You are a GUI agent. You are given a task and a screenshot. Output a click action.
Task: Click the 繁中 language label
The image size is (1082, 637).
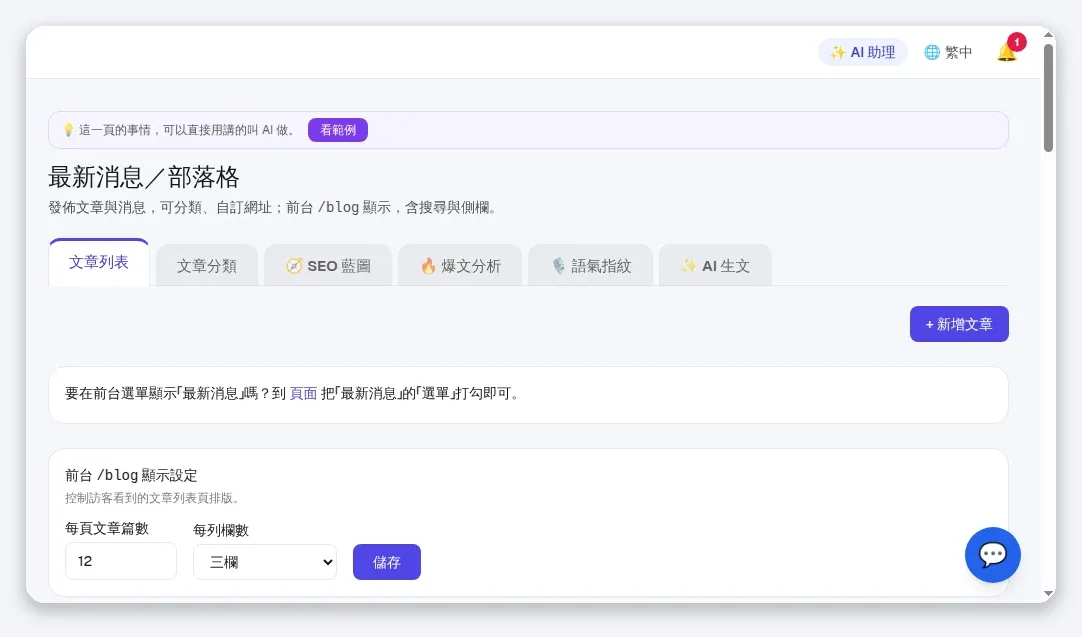958,52
